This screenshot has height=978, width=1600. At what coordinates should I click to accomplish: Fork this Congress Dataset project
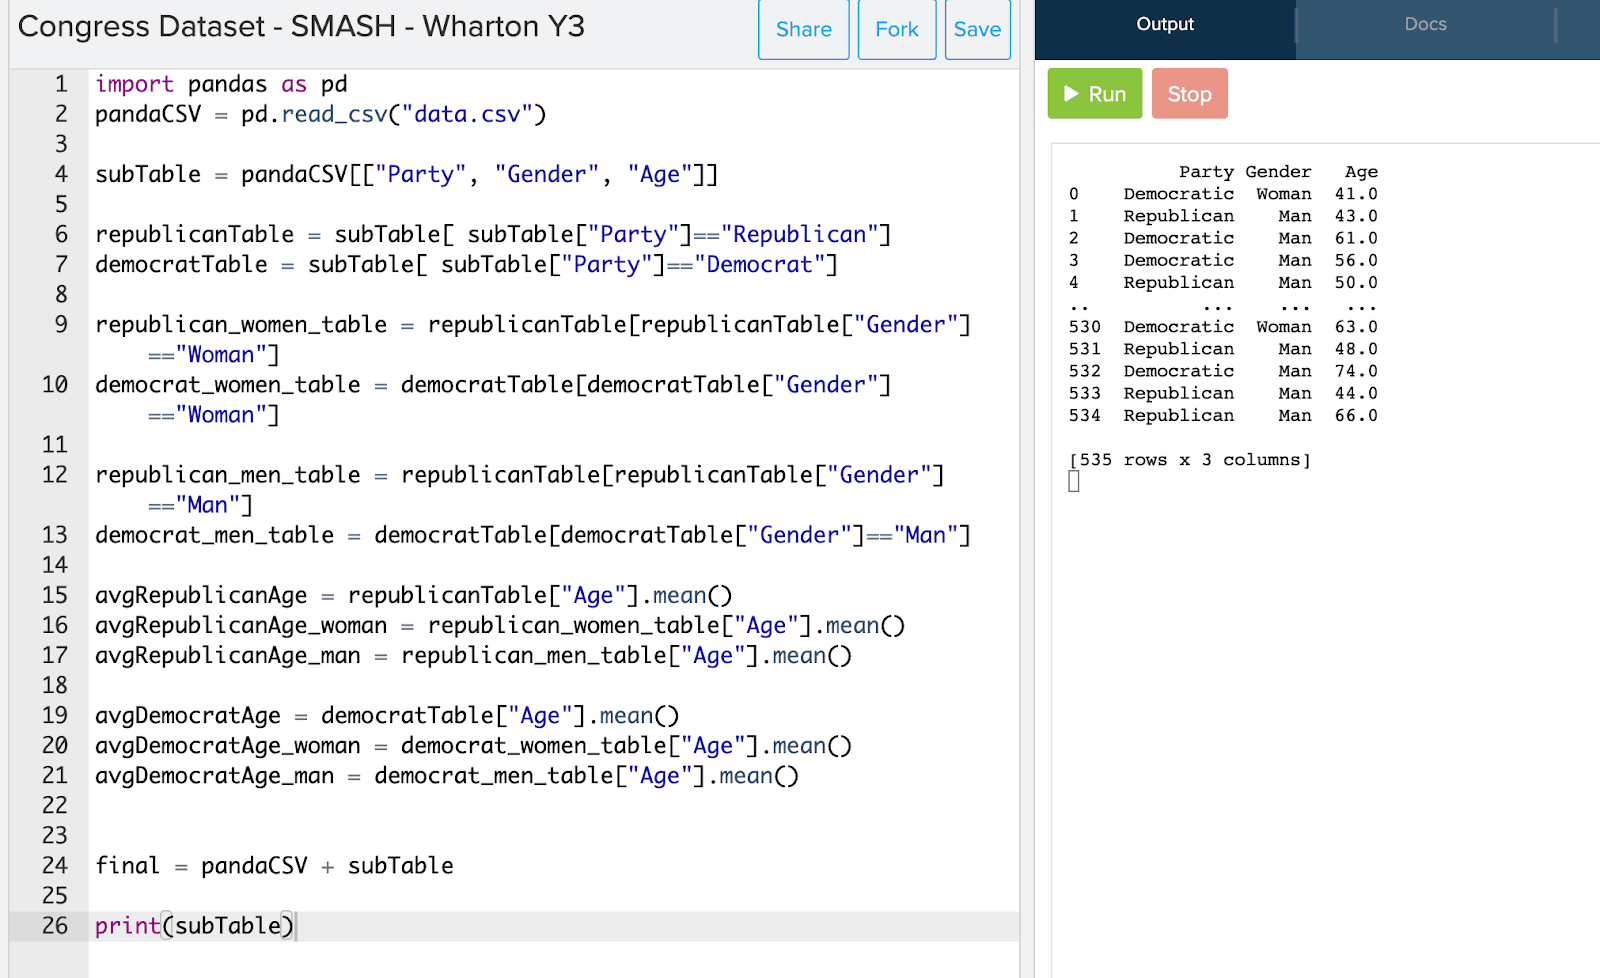(896, 30)
